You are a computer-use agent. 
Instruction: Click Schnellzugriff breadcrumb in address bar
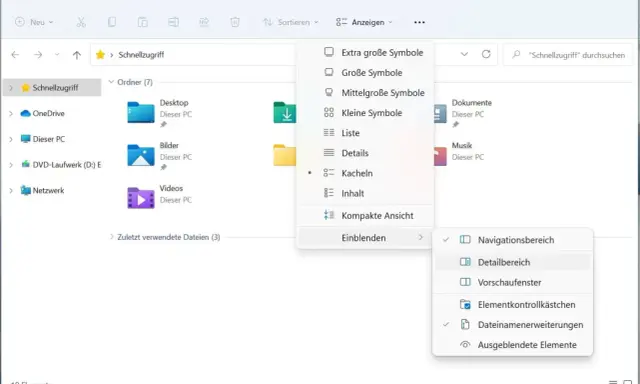click(141, 55)
